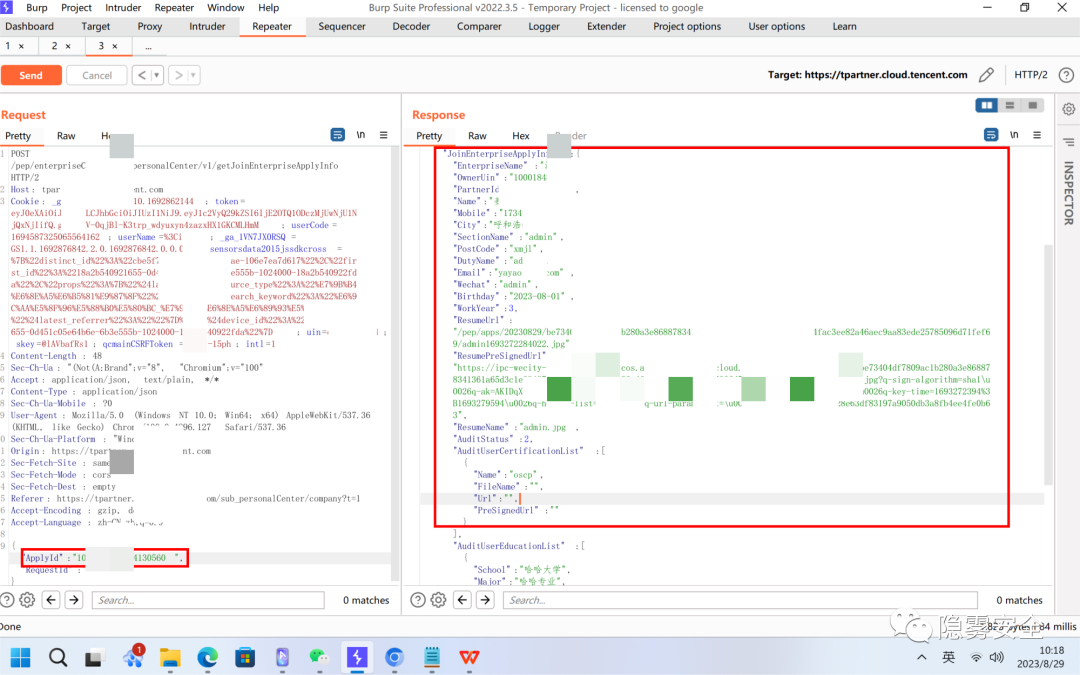Viewport: 1080px width, 675px height.
Task: Switch response view to Hex
Action: click(521, 136)
